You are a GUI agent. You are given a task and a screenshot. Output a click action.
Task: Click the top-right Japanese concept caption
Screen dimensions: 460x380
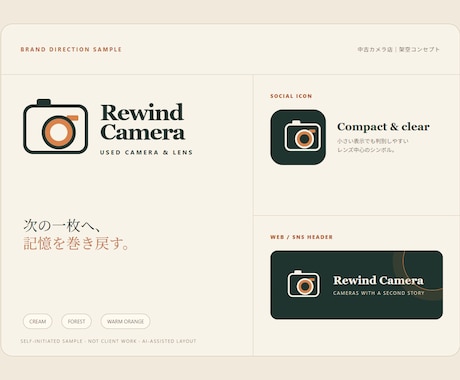pos(399,49)
